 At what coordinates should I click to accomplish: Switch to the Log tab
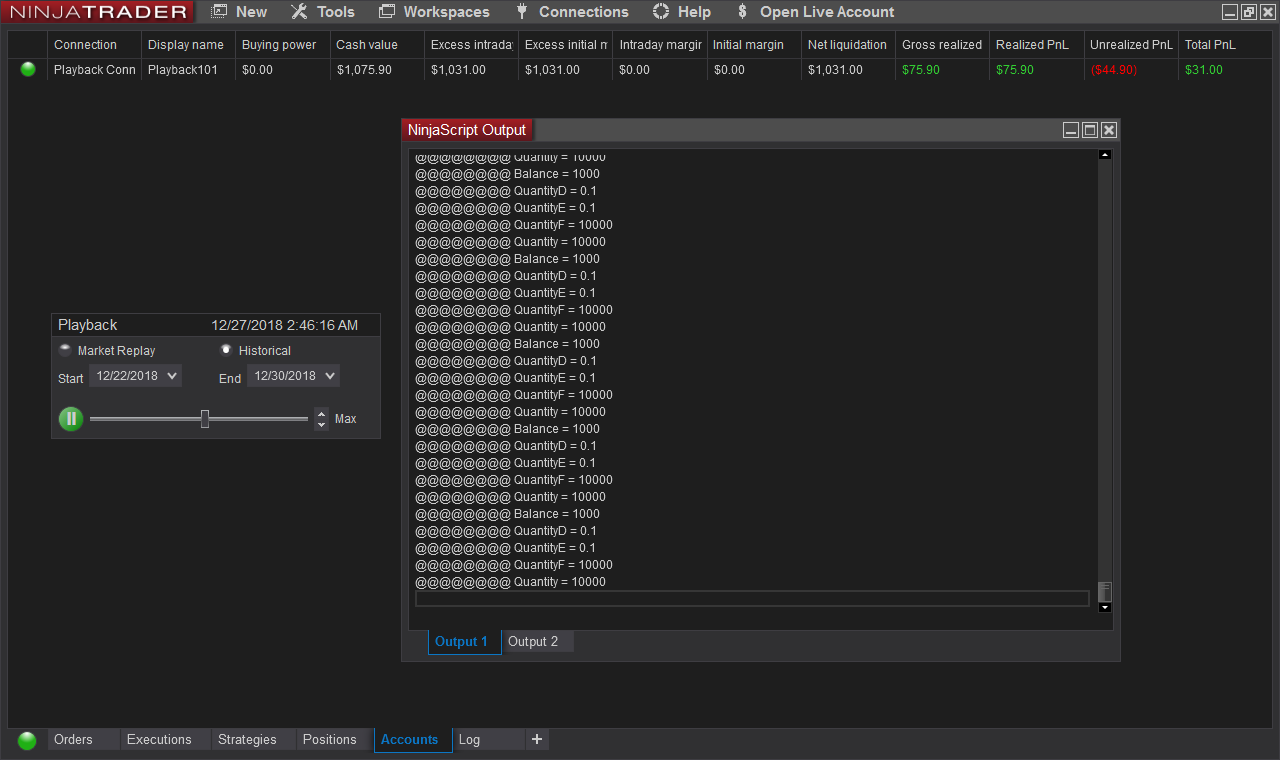click(489, 740)
